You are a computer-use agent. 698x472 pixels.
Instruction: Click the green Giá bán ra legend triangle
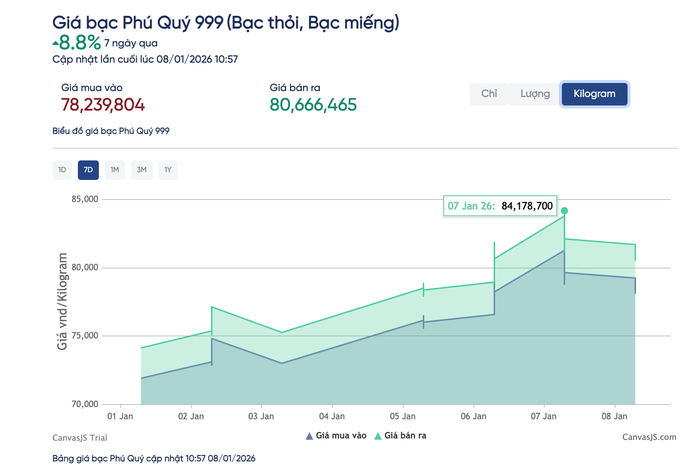coord(378,436)
